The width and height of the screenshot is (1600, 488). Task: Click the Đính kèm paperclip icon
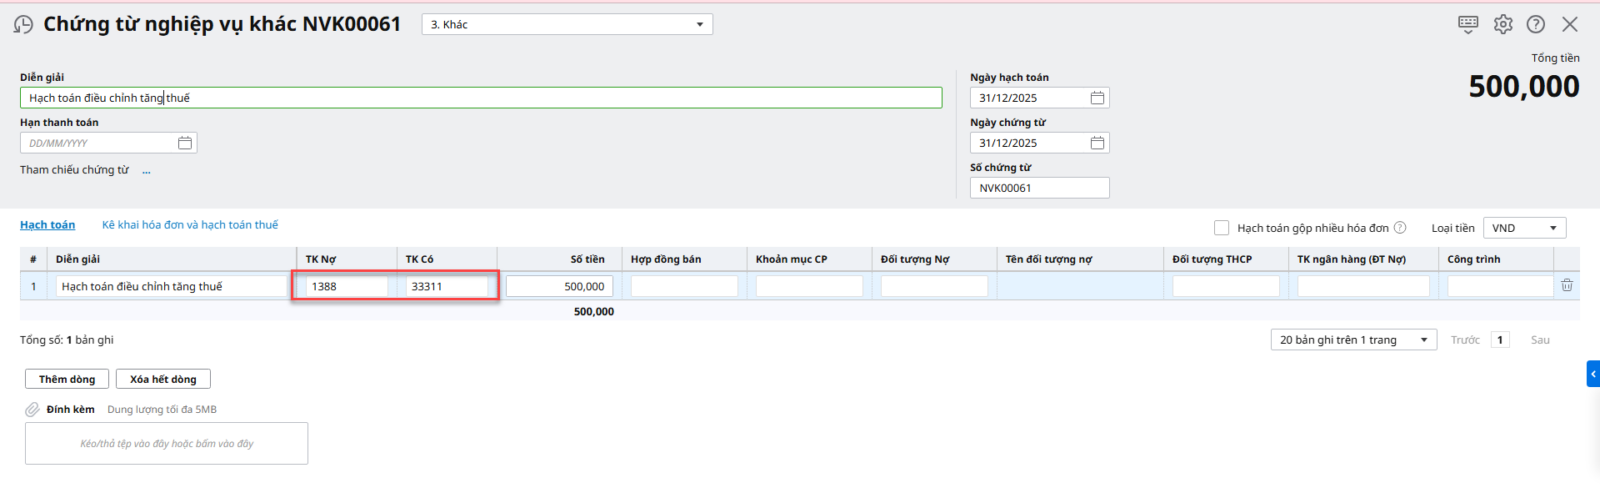point(32,409)
